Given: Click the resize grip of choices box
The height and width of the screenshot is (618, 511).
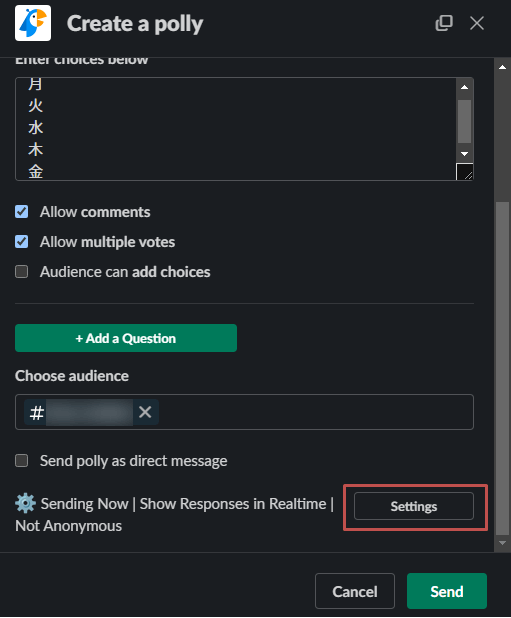Looking at the screenshot, I should 465,172.
